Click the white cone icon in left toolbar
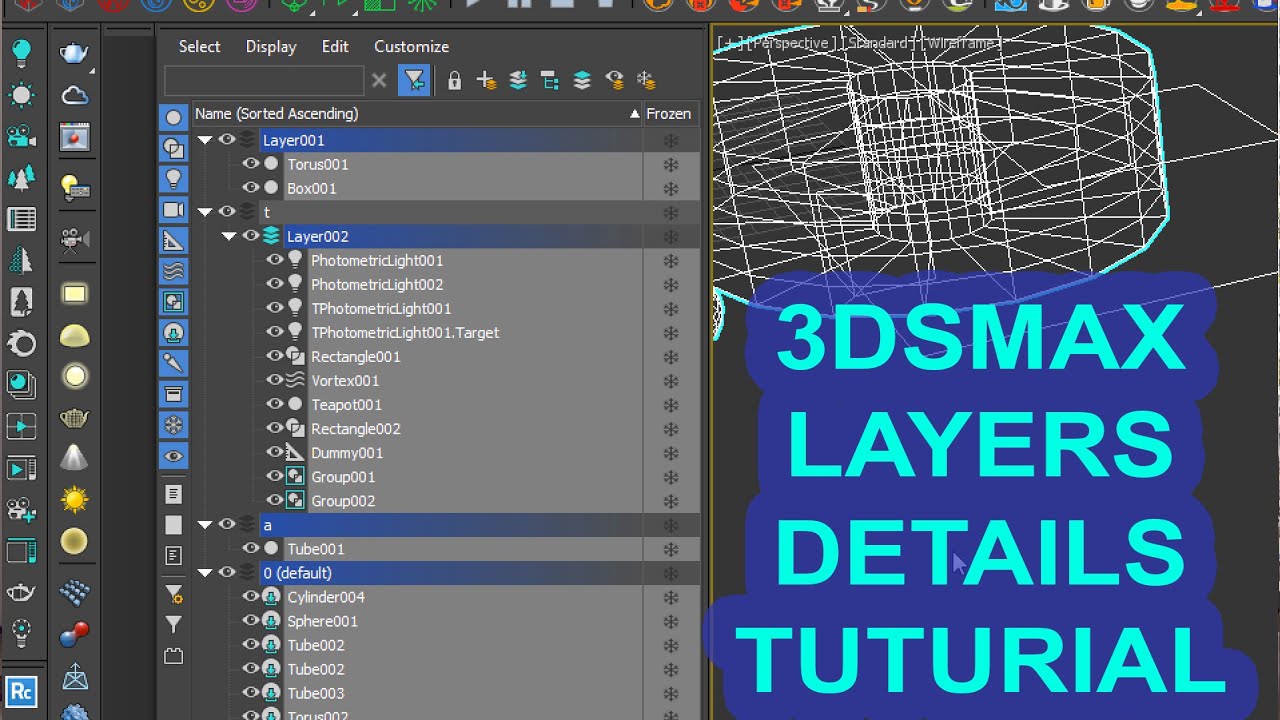 click(74, 457)
